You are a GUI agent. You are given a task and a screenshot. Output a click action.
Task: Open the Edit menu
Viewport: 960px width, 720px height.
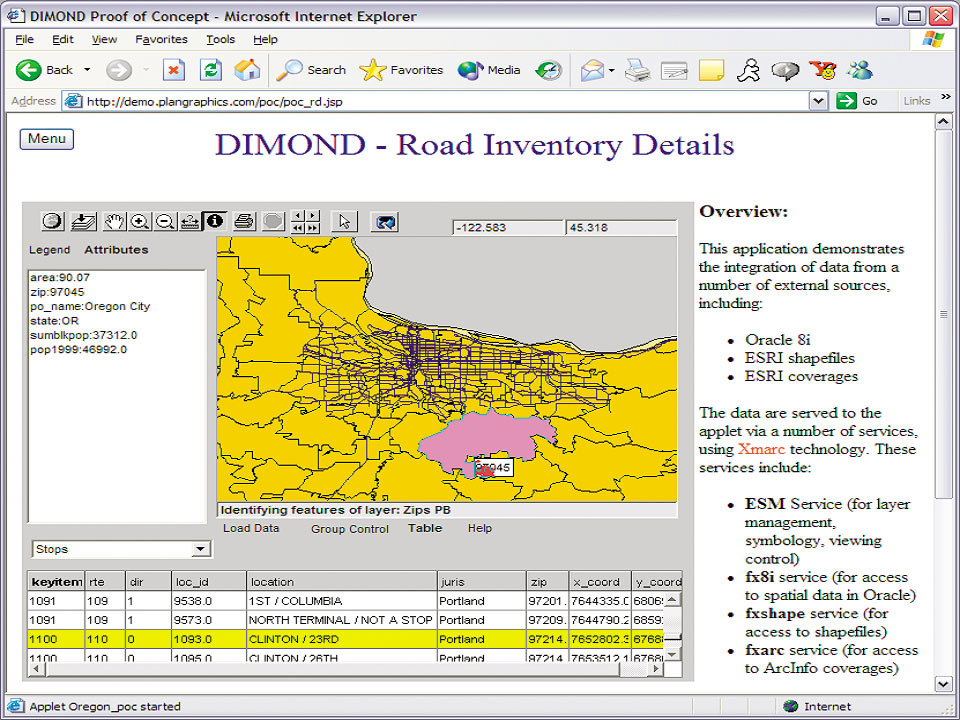click(62, 39)
